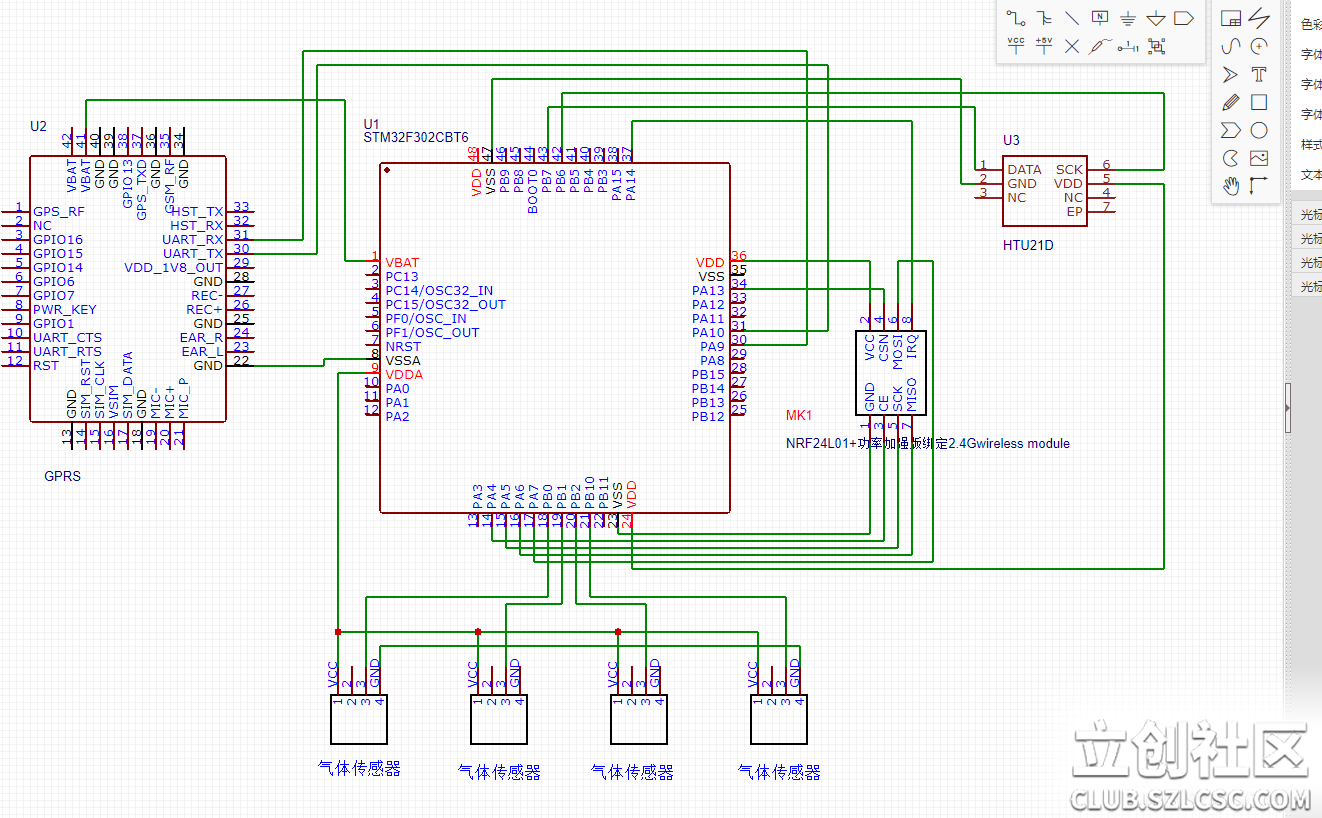Select the Bus Entry diagonal line tool

click(1072, 18)
